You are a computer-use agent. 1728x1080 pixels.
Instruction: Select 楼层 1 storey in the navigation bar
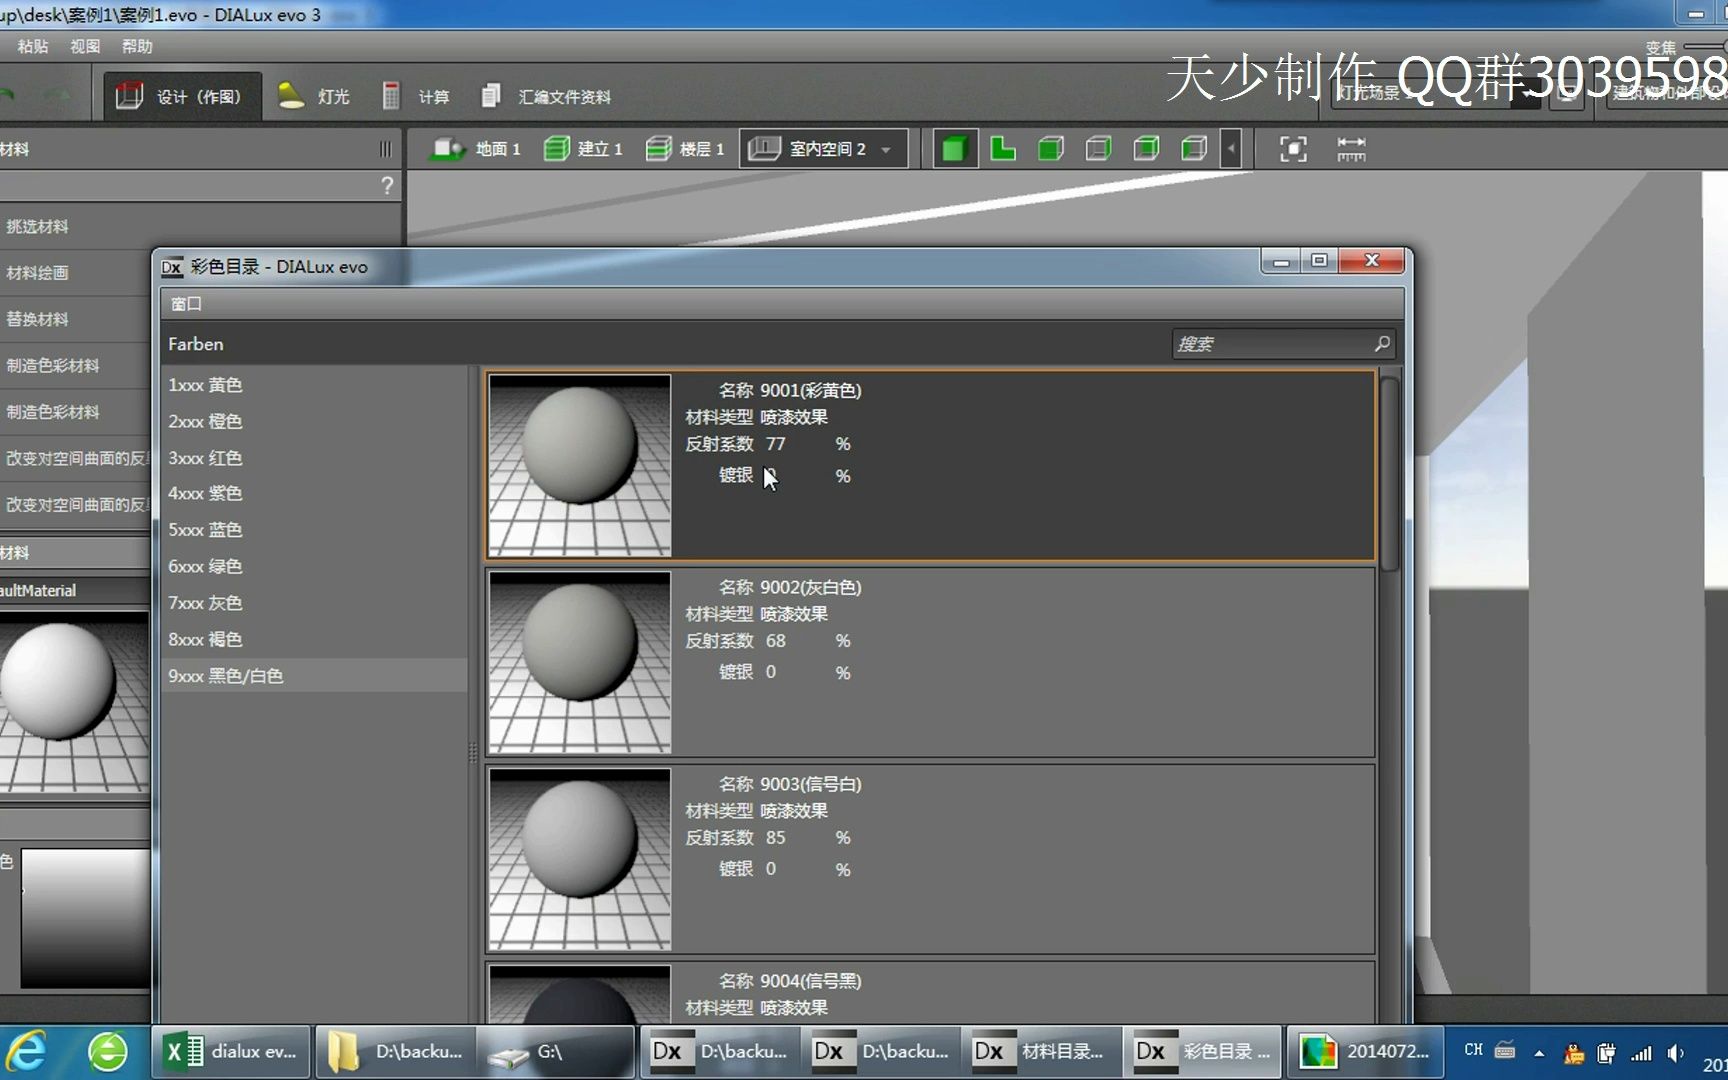tap(685, 149)
